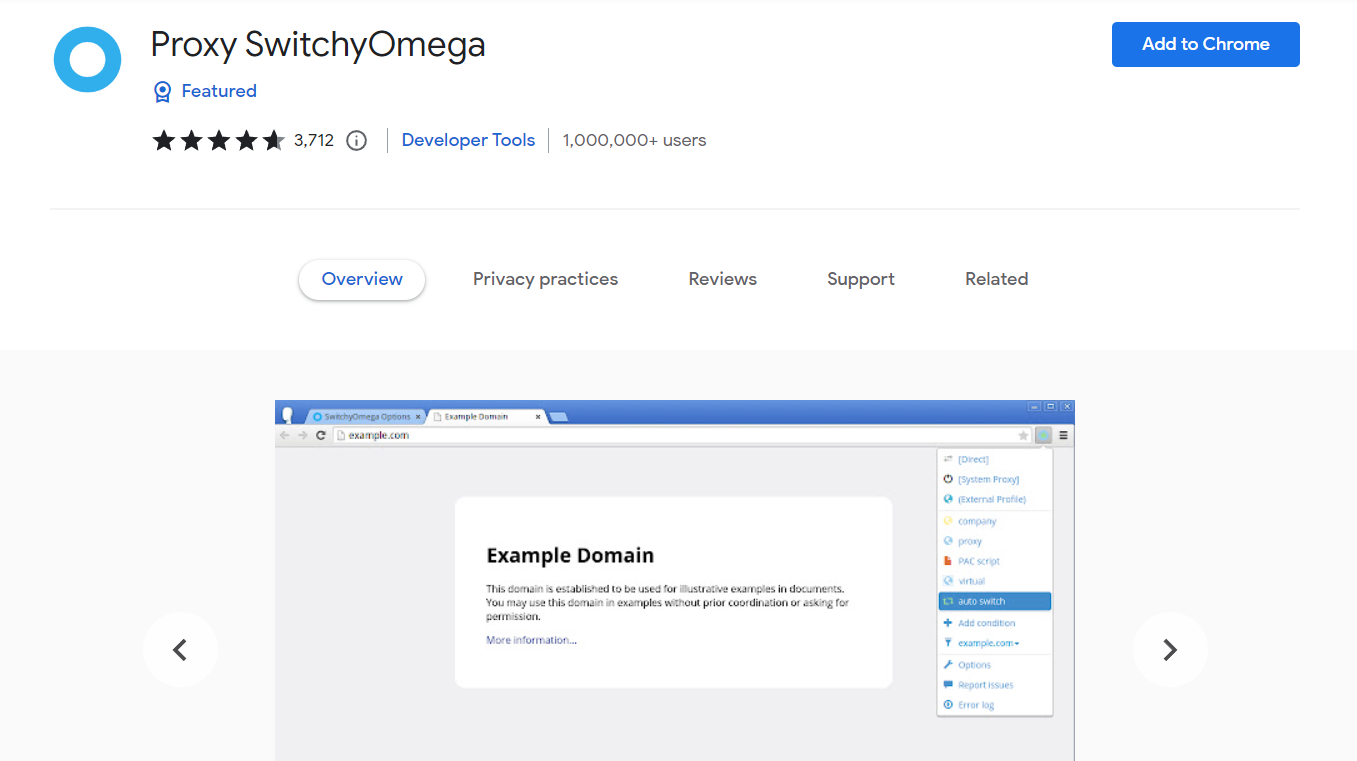
Task: Click the Featured badge icon
Action: pyautogui.click(x=162, y=92)
